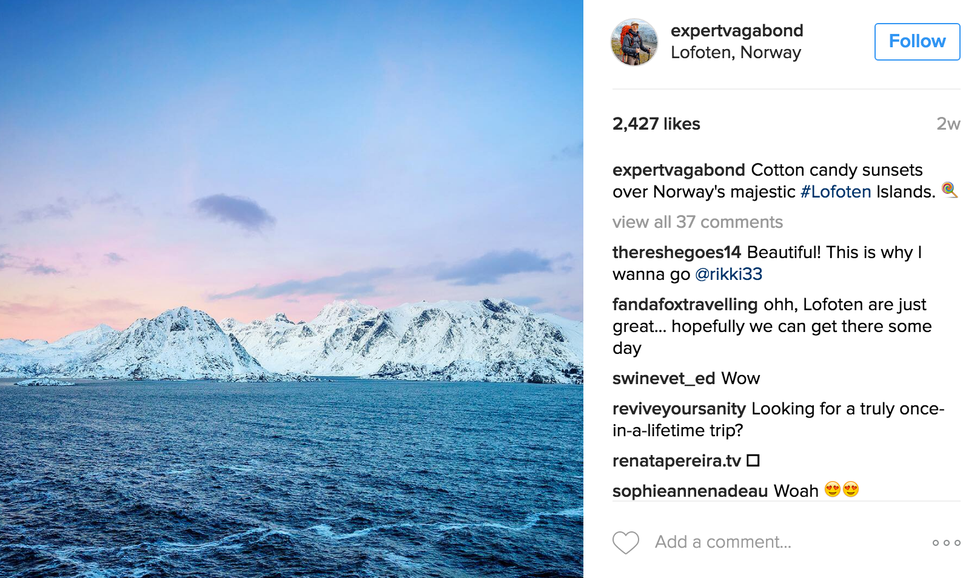Open thereshegoes14 commenter profile
980x578 pixels.
(677, 252)
